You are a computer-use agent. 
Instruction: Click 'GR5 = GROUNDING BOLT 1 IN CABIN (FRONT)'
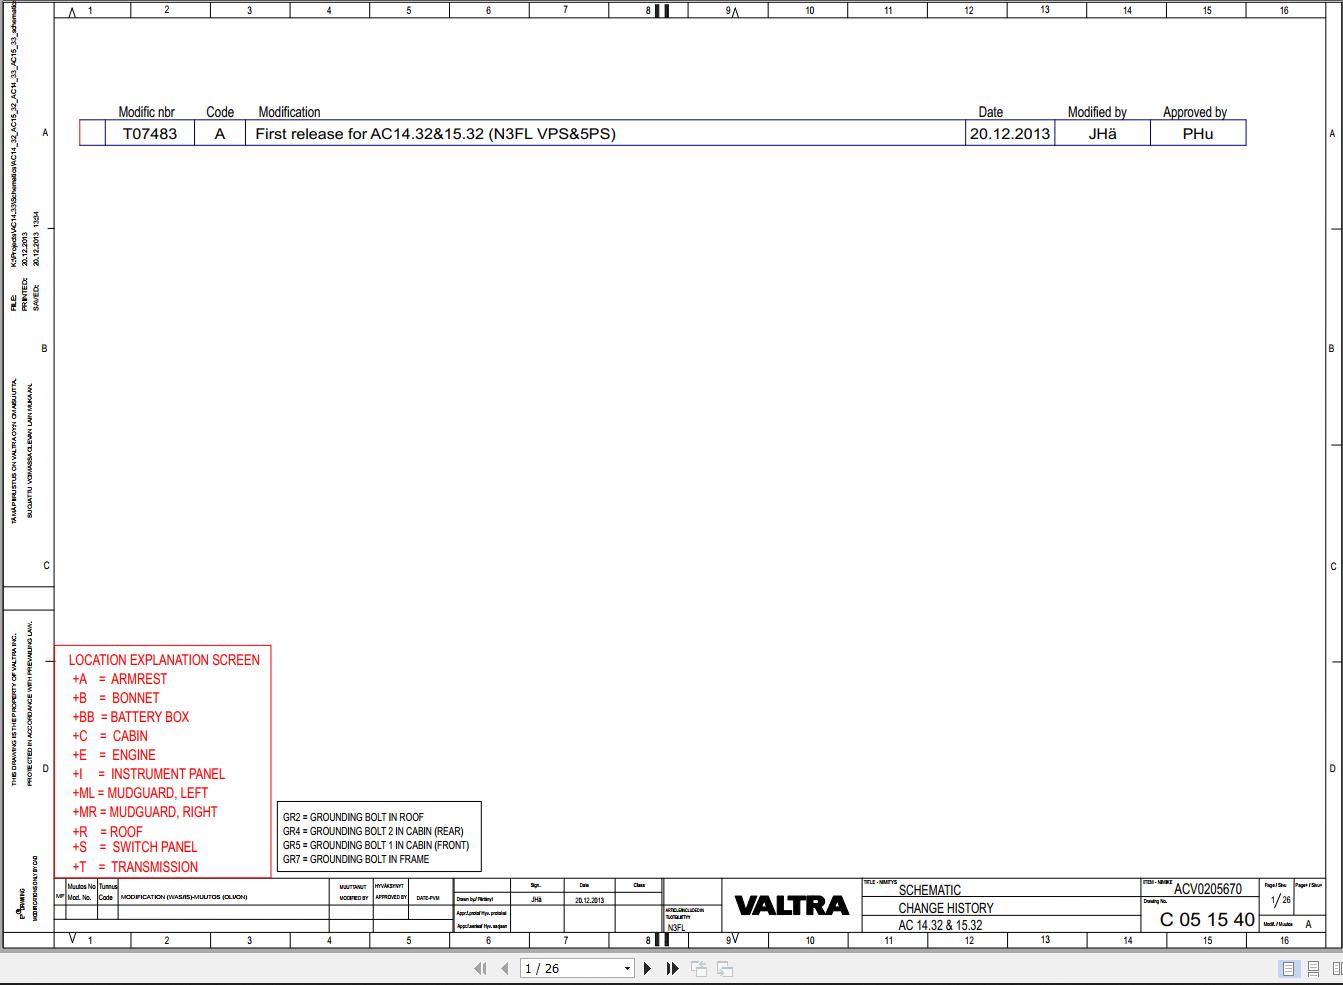pyautogui.click(x=376, y=845)
